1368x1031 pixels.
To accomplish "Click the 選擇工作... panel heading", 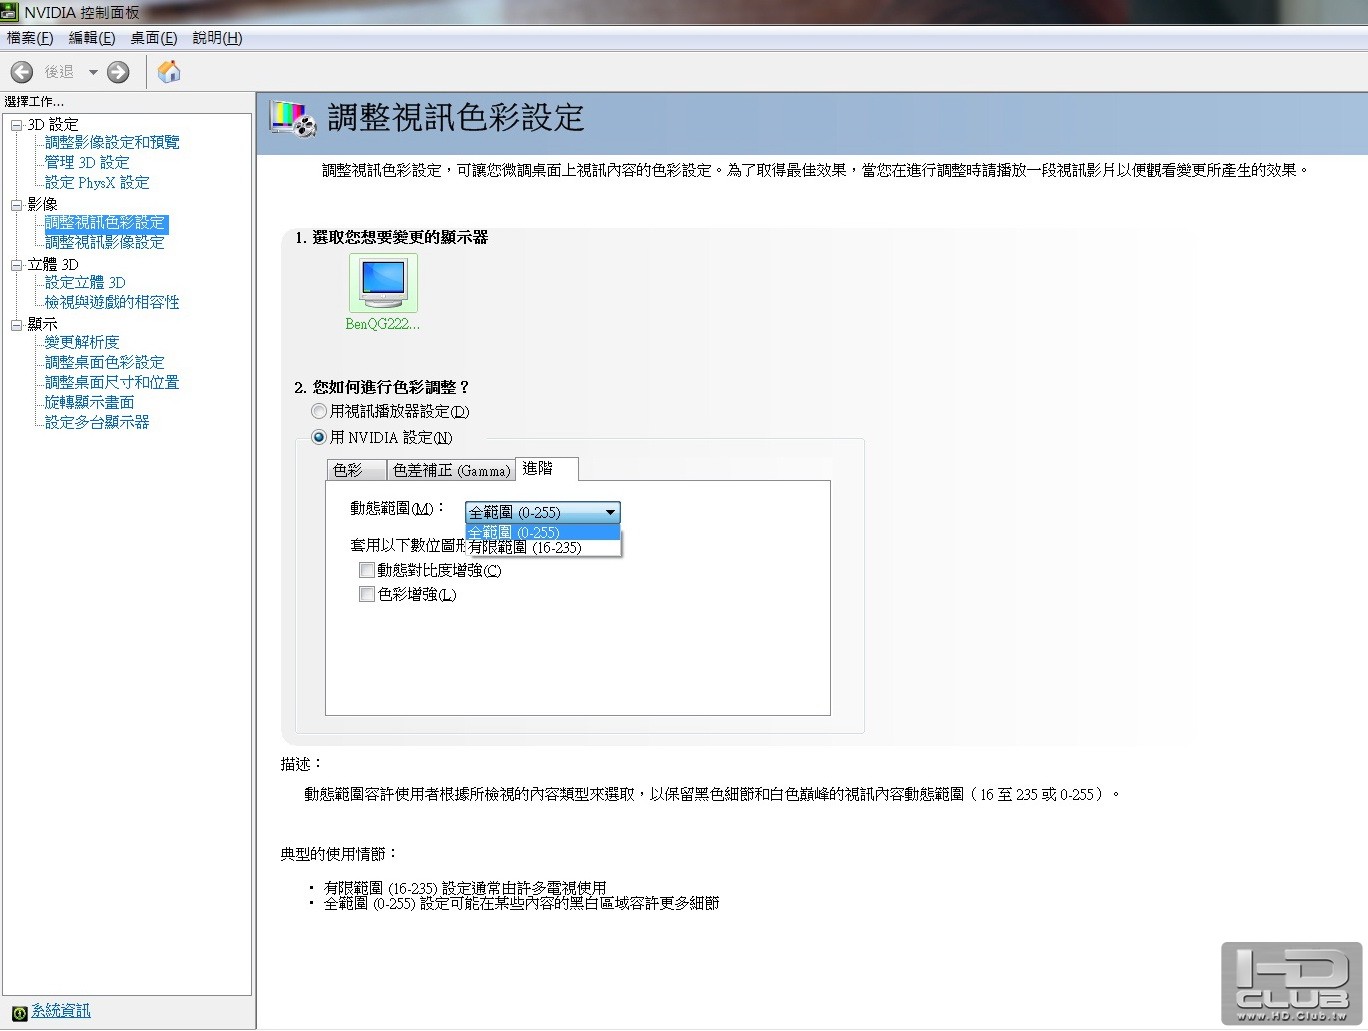I will pyautogui.click(x=35, y=102).
